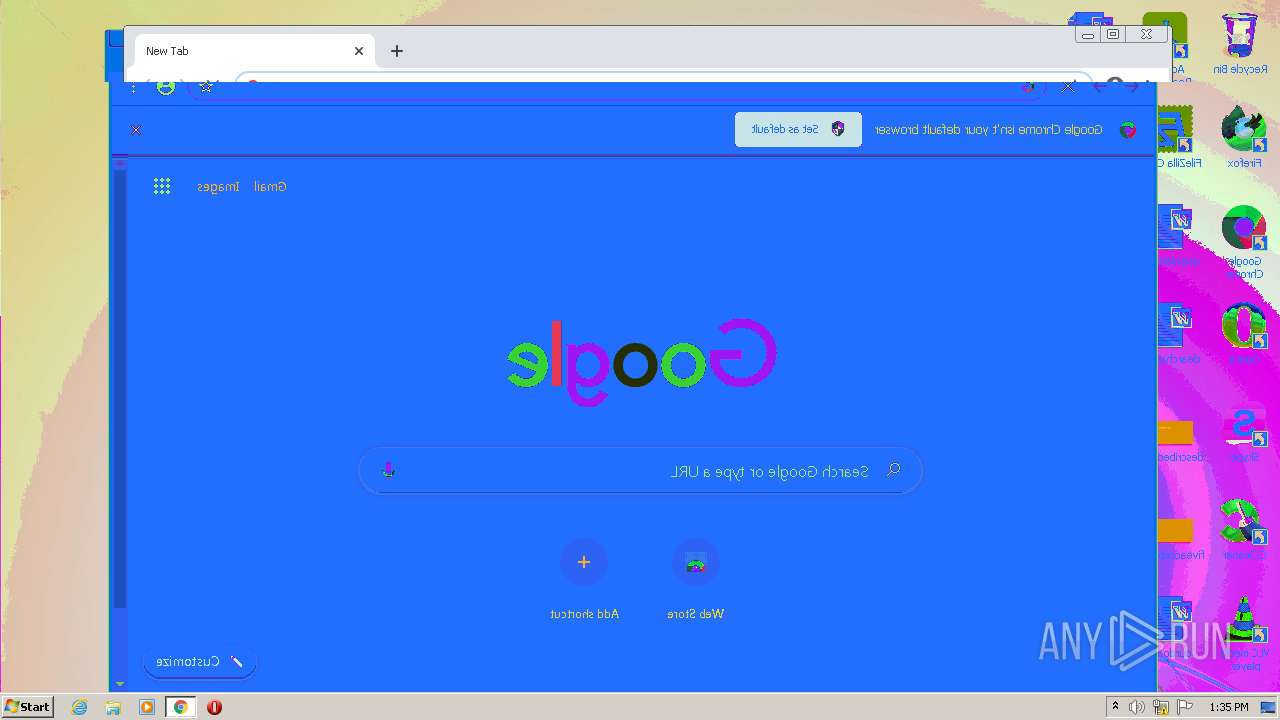Click the Action Center flag tray icon
The height and width of the screenshot is (720, 1280).
tap(1185, 707)
